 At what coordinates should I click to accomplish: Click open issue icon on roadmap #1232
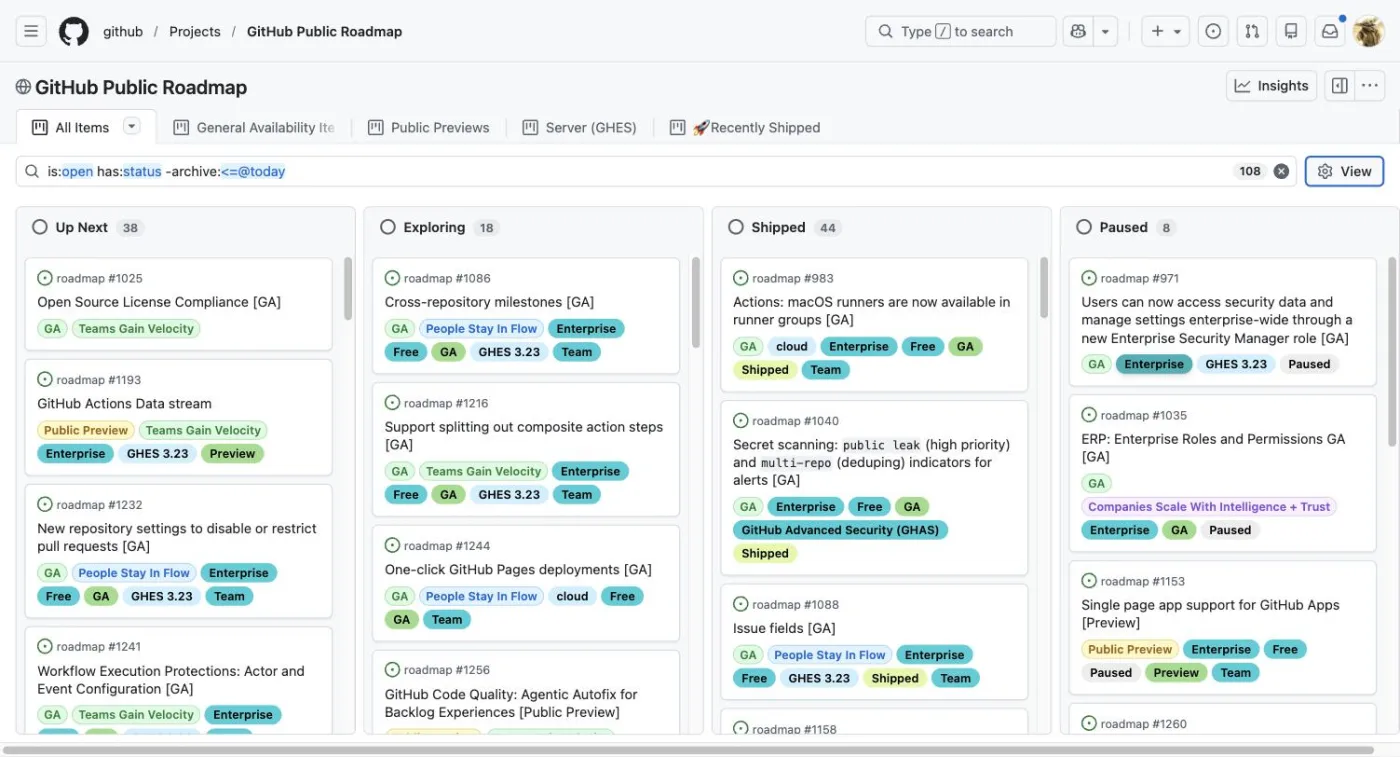(x=45, y=505)
